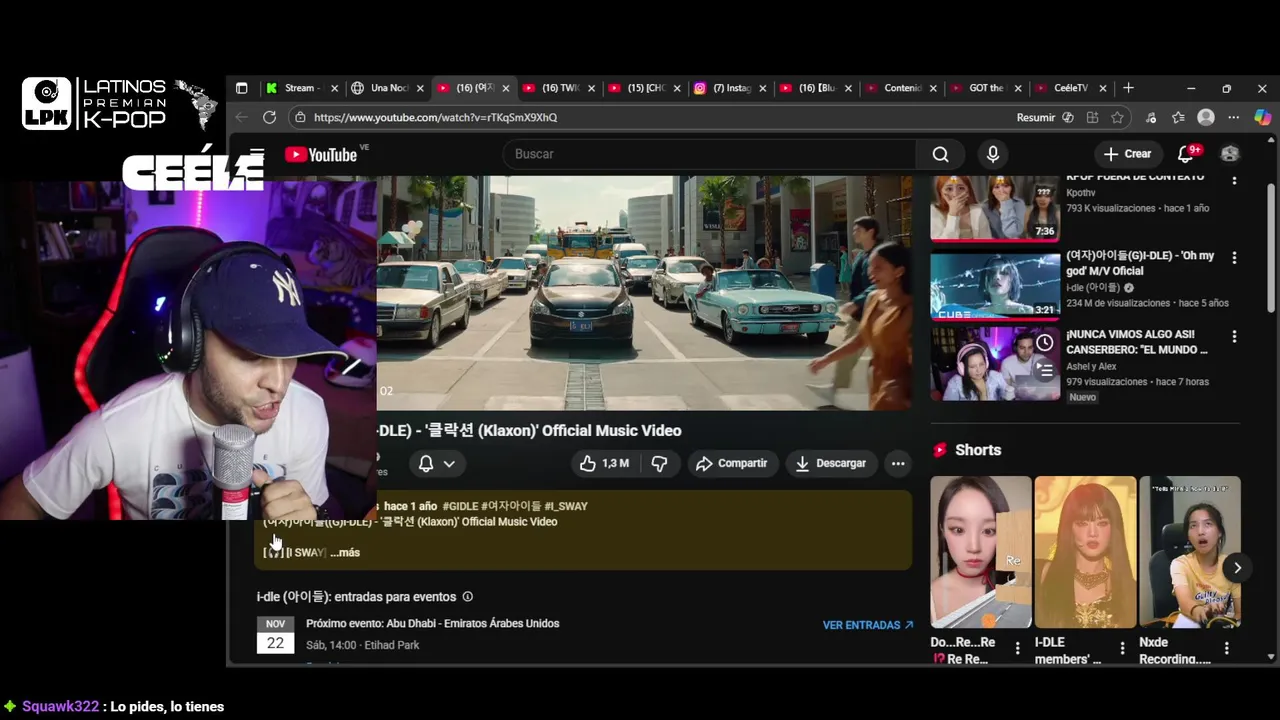The height and width of the screenshot is (720, 1280).
Task: Click the Crear button
Action: coord(1127,154)
